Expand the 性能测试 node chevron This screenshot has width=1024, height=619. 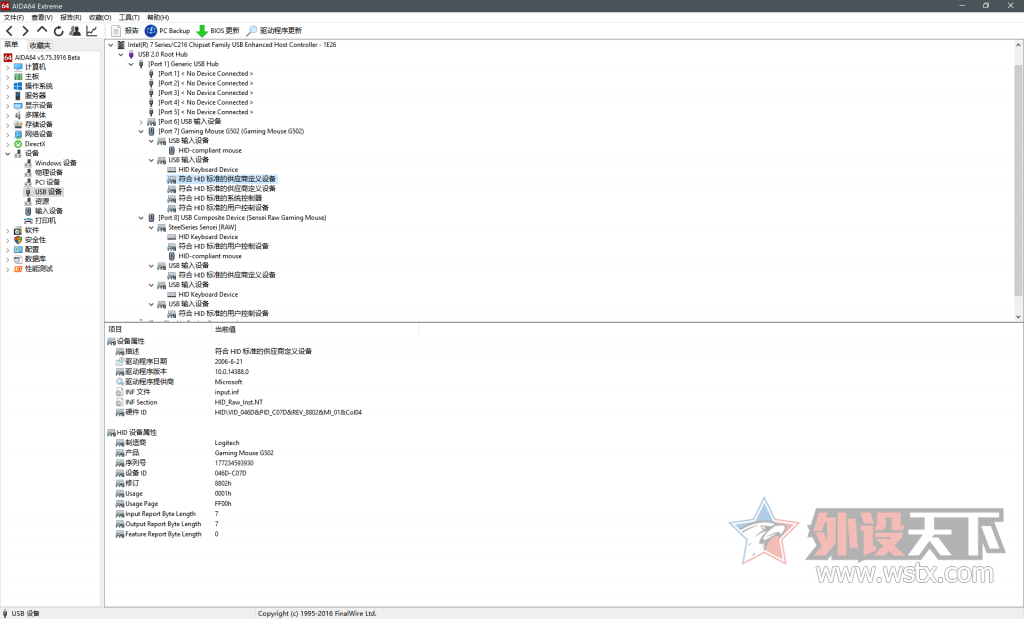[8, 268]
